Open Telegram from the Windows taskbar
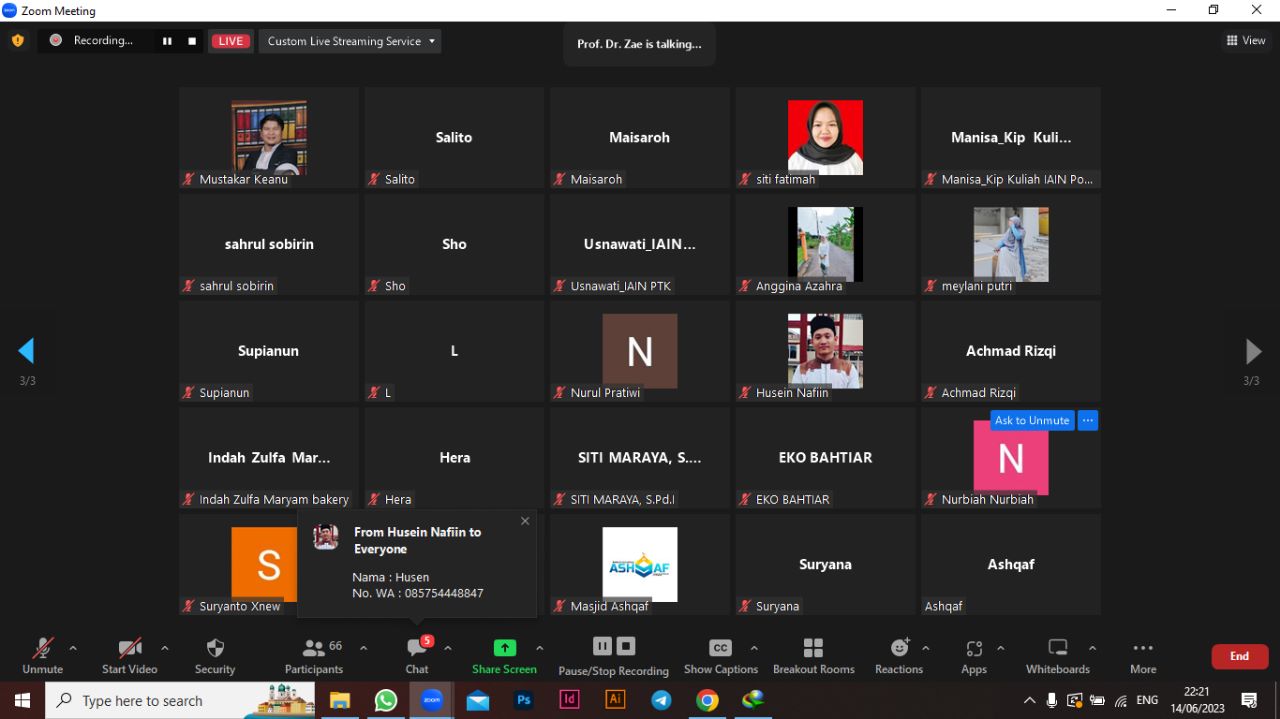Screen dimensions: 1280x719 click(x=661, y=700)
